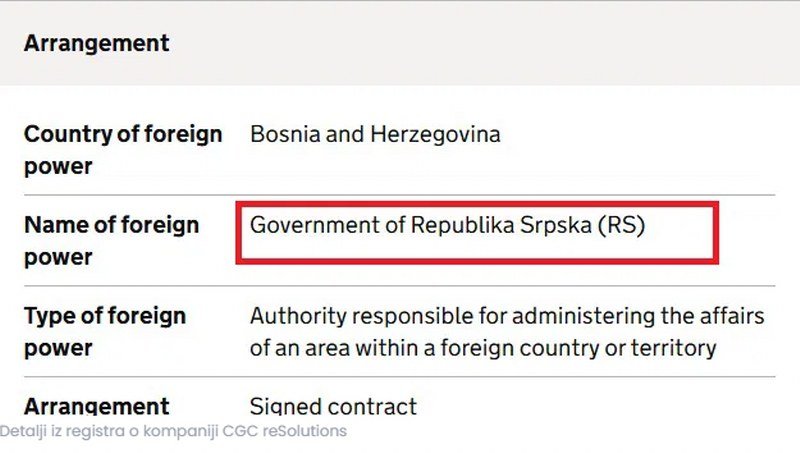Click the "Country of foreign power" label
The width and height of the screenshot is (800, 453).
coord(122,150)
